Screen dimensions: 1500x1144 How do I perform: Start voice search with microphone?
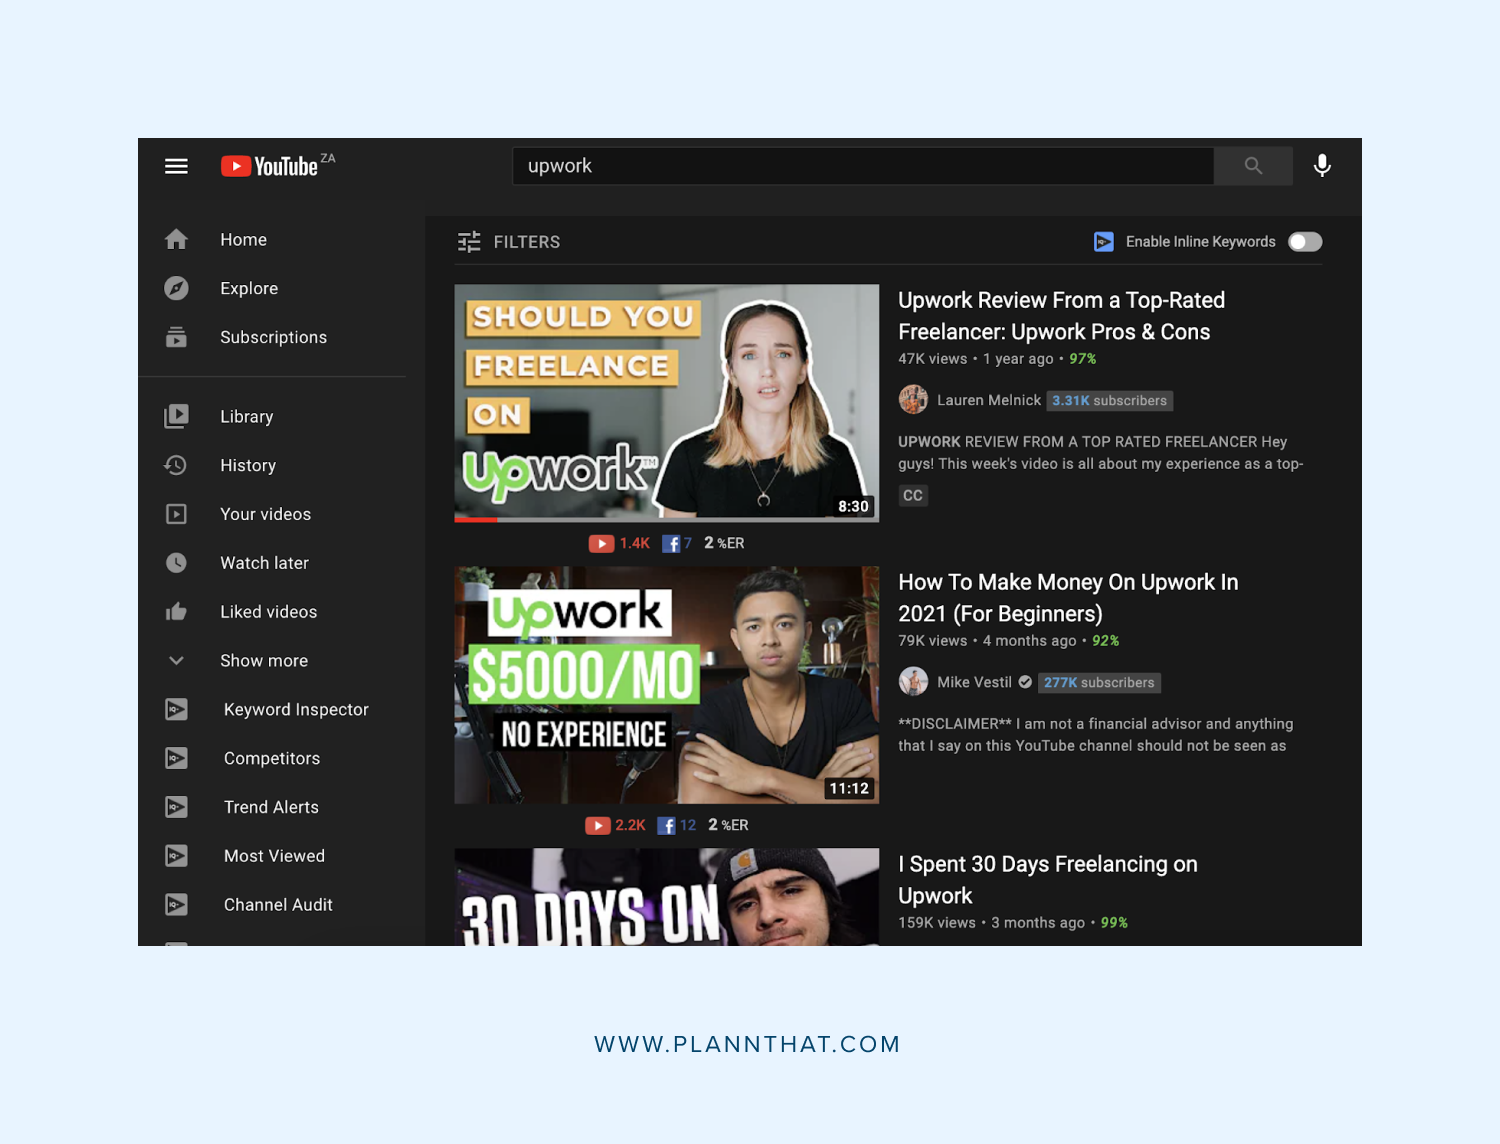[1322, 166]
